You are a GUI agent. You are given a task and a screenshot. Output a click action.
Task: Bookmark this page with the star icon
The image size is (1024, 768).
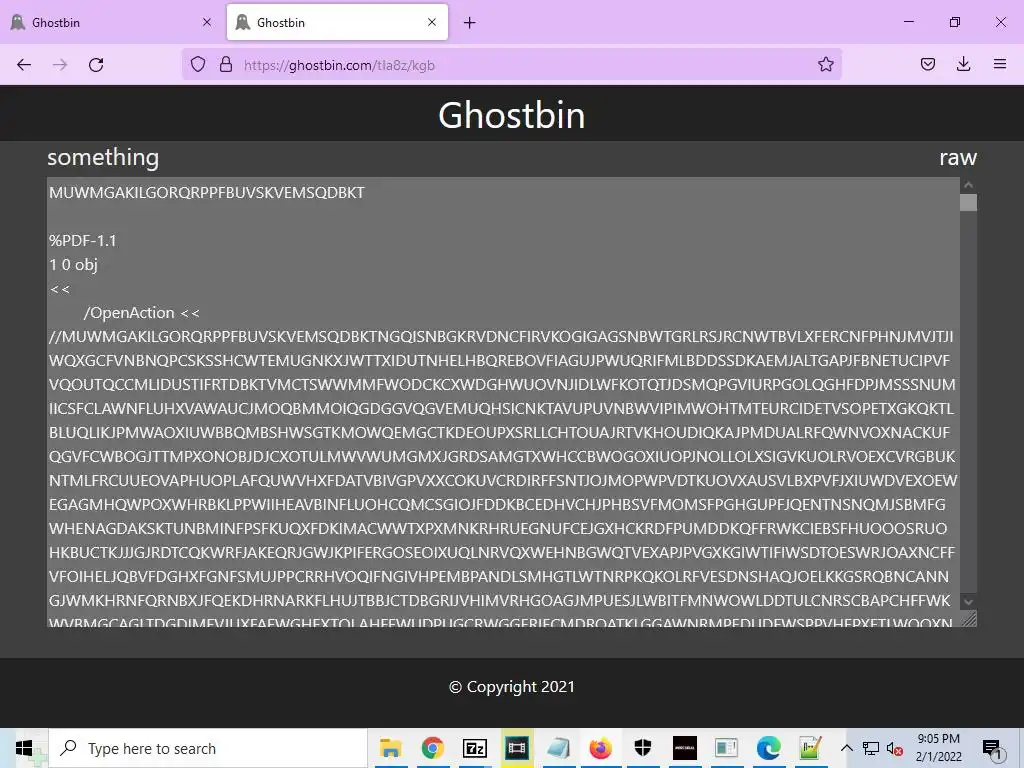coord(825,65)
